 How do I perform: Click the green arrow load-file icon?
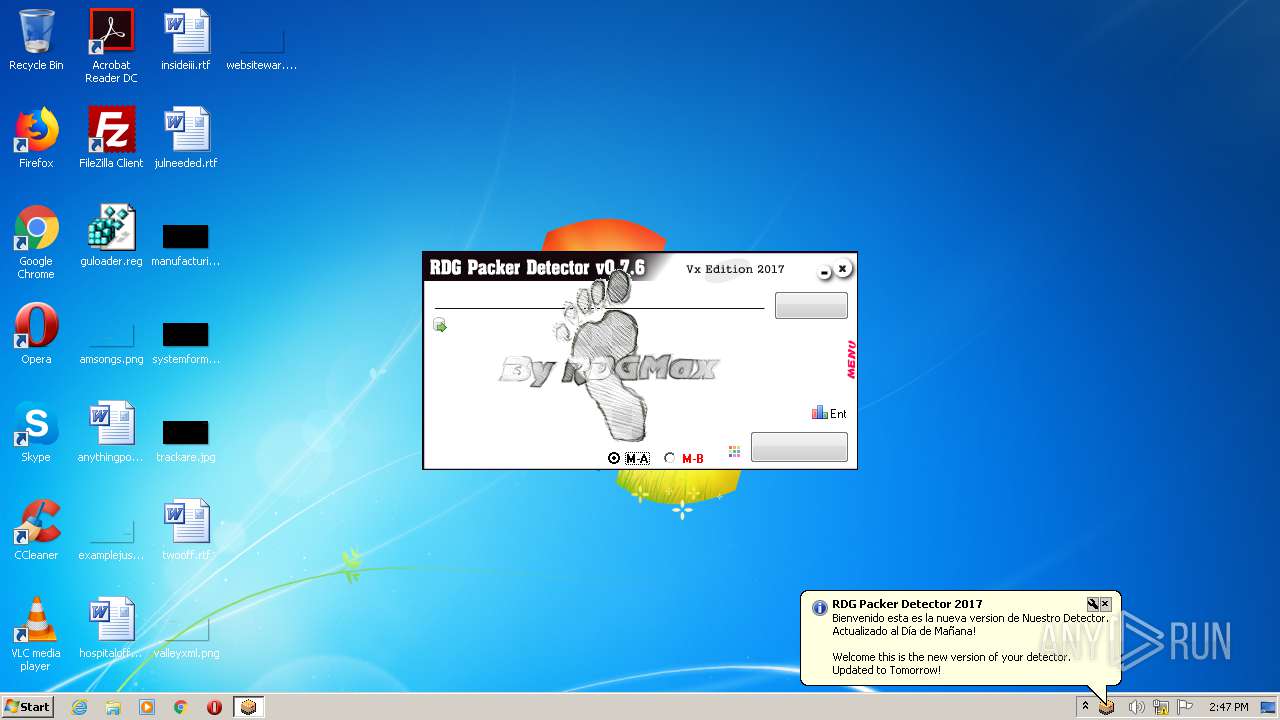tap(440, 325)
